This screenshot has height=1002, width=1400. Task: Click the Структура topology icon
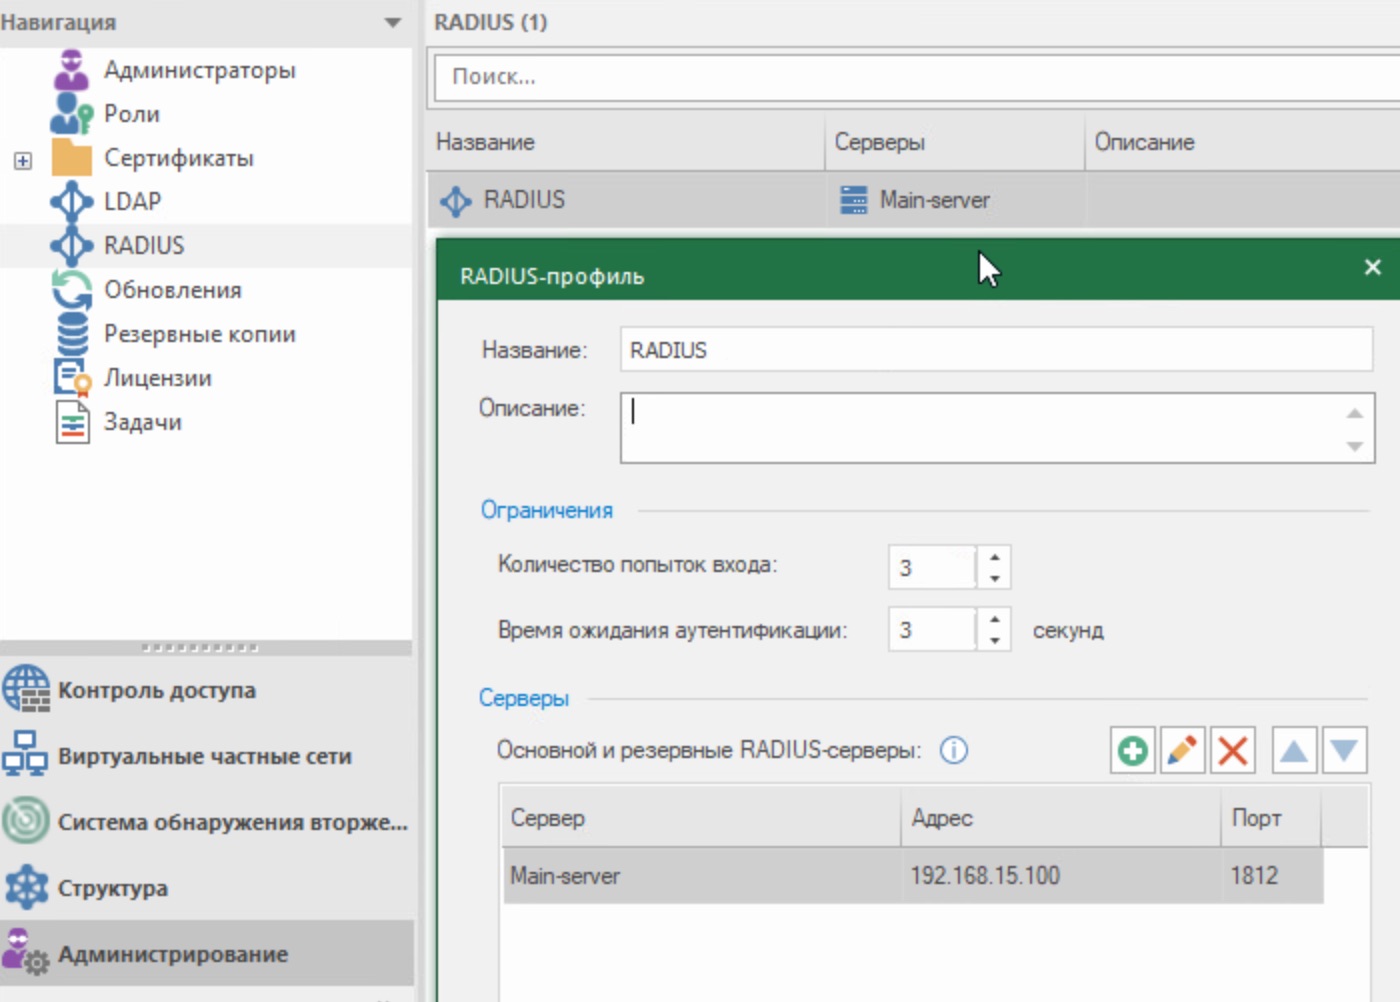click(x=26, y=887)
